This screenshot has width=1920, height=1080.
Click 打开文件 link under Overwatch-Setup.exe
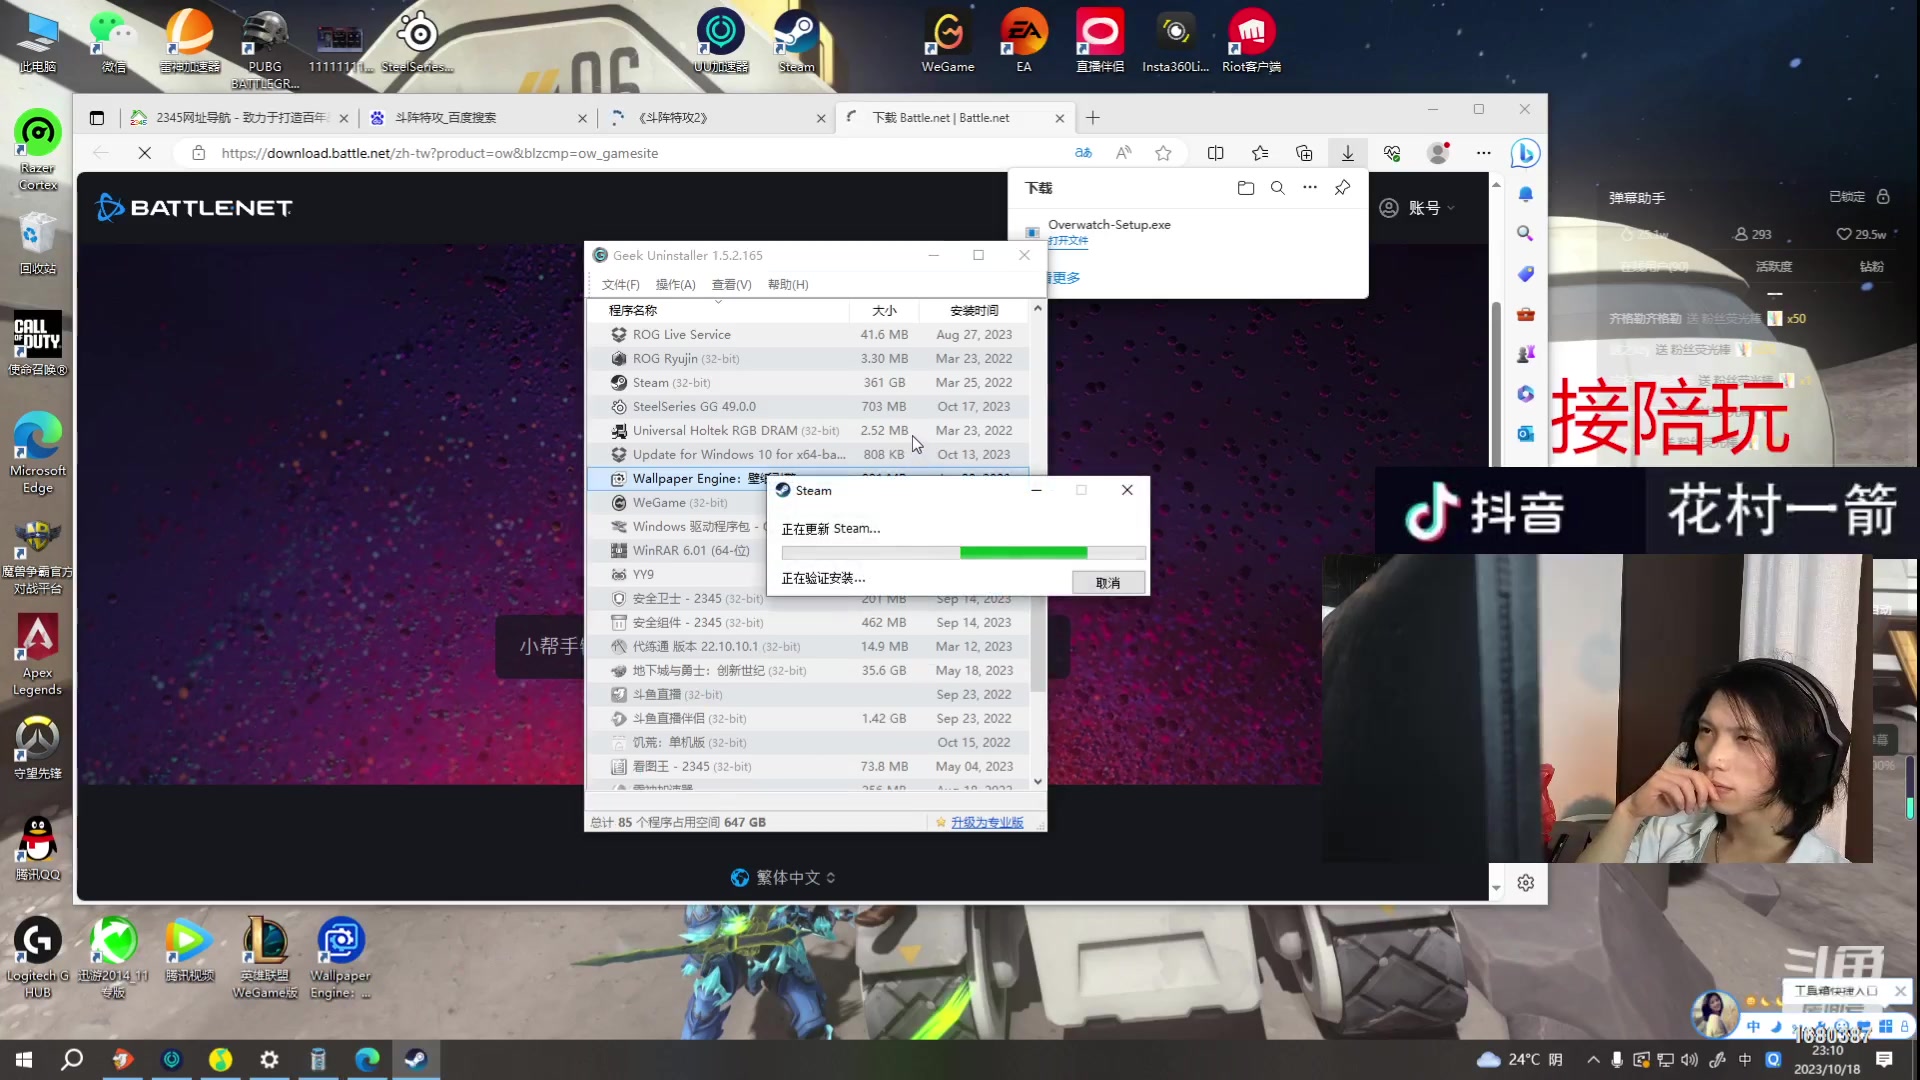(1067, 241)
